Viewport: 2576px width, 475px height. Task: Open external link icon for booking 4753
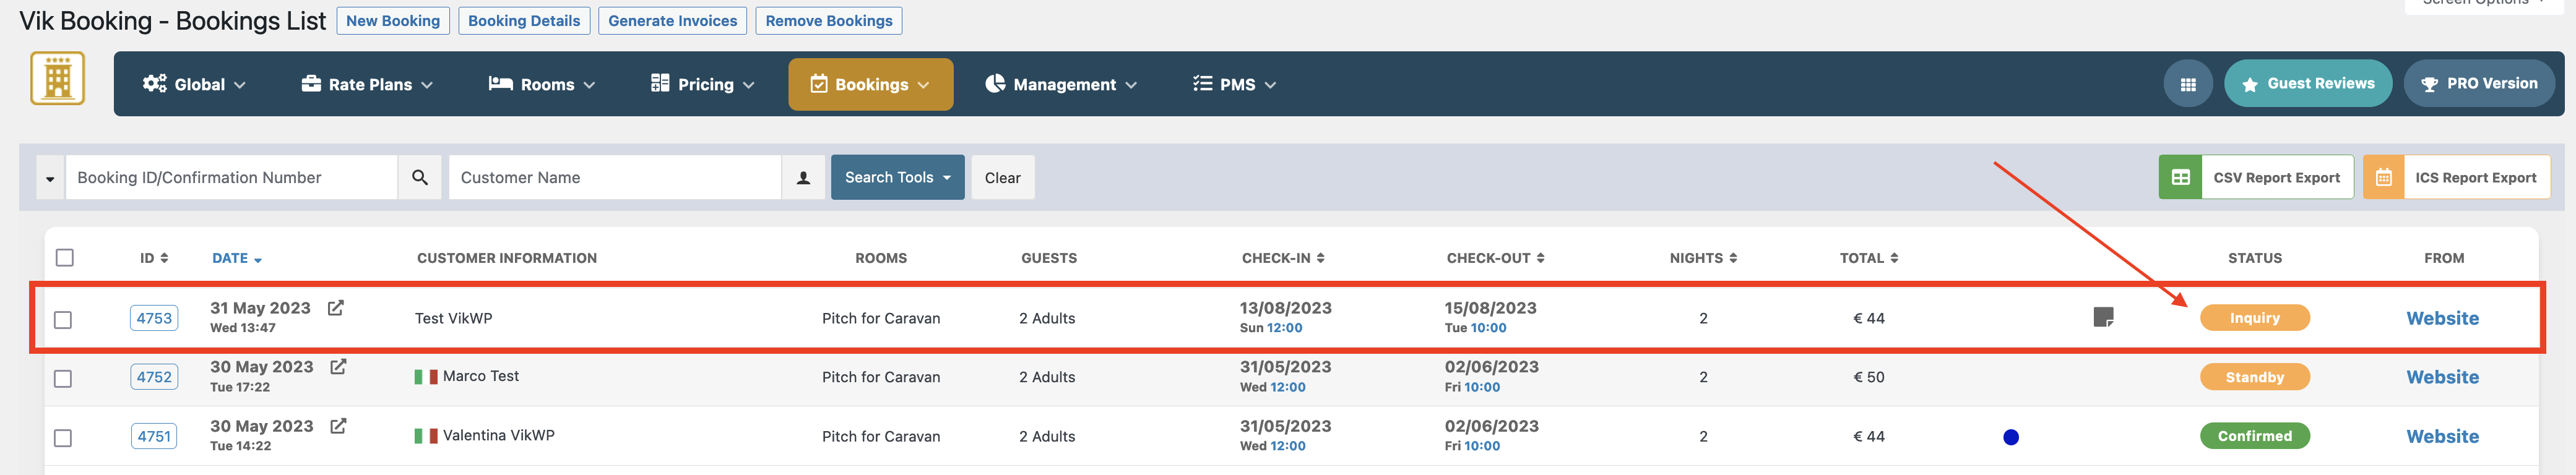(336, 308)
